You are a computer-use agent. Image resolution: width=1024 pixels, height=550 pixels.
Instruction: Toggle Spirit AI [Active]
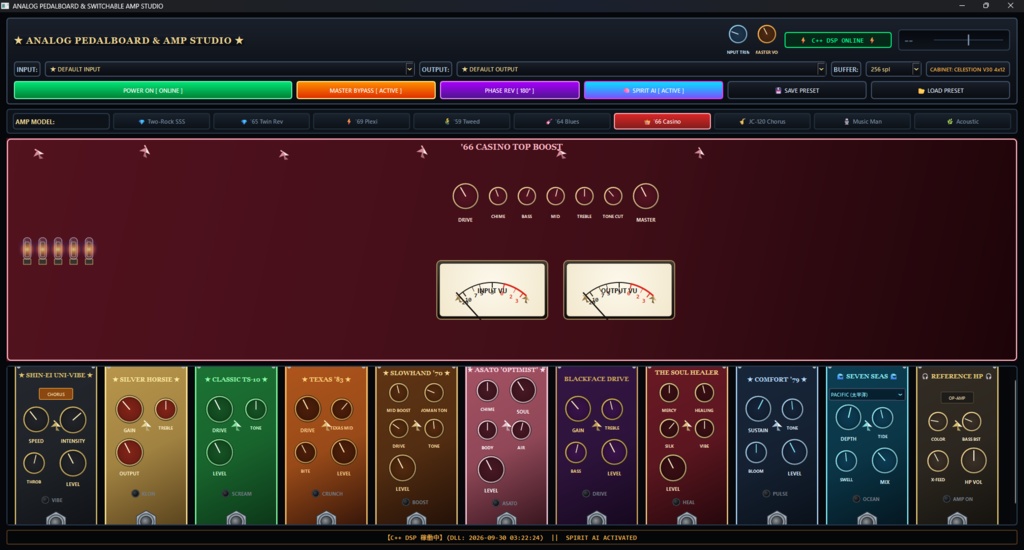653,90
